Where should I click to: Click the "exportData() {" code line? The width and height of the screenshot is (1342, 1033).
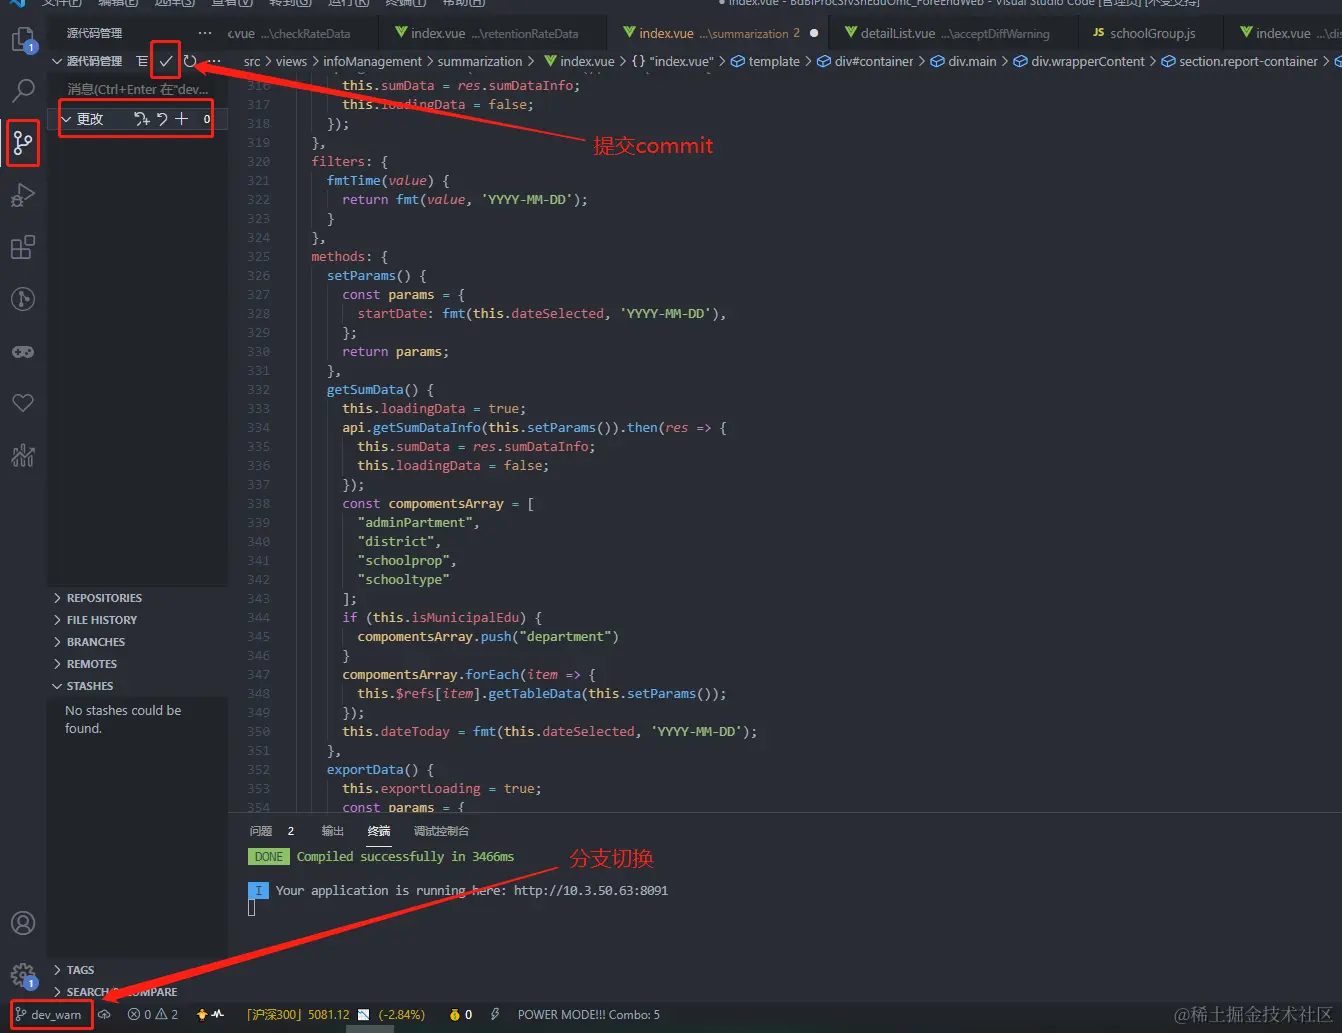380,770
